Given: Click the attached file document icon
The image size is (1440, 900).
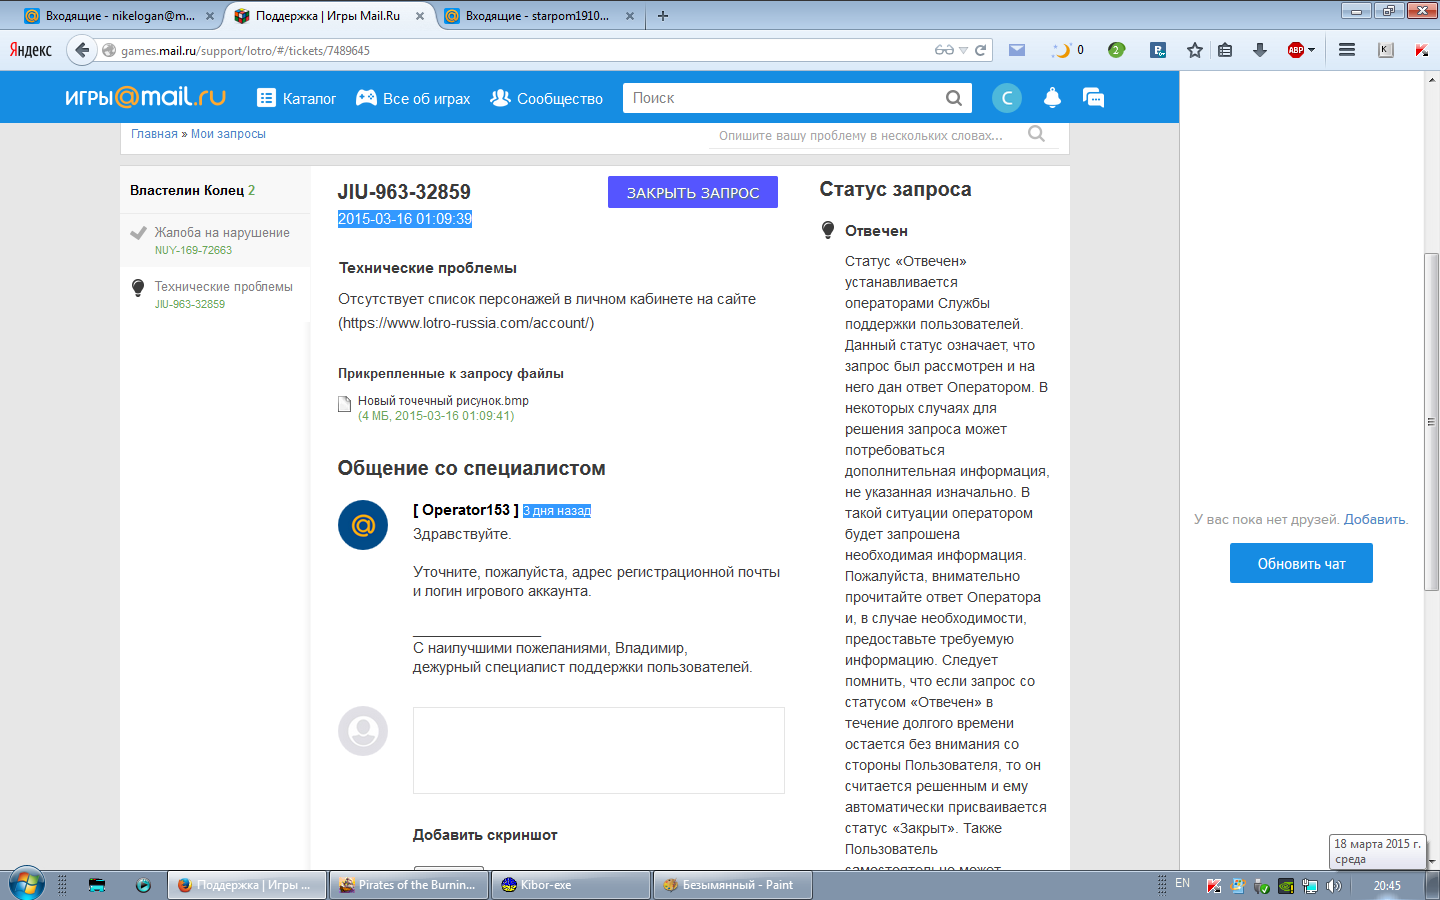Looking at the screenshot, I should click(x=344, y=404).
